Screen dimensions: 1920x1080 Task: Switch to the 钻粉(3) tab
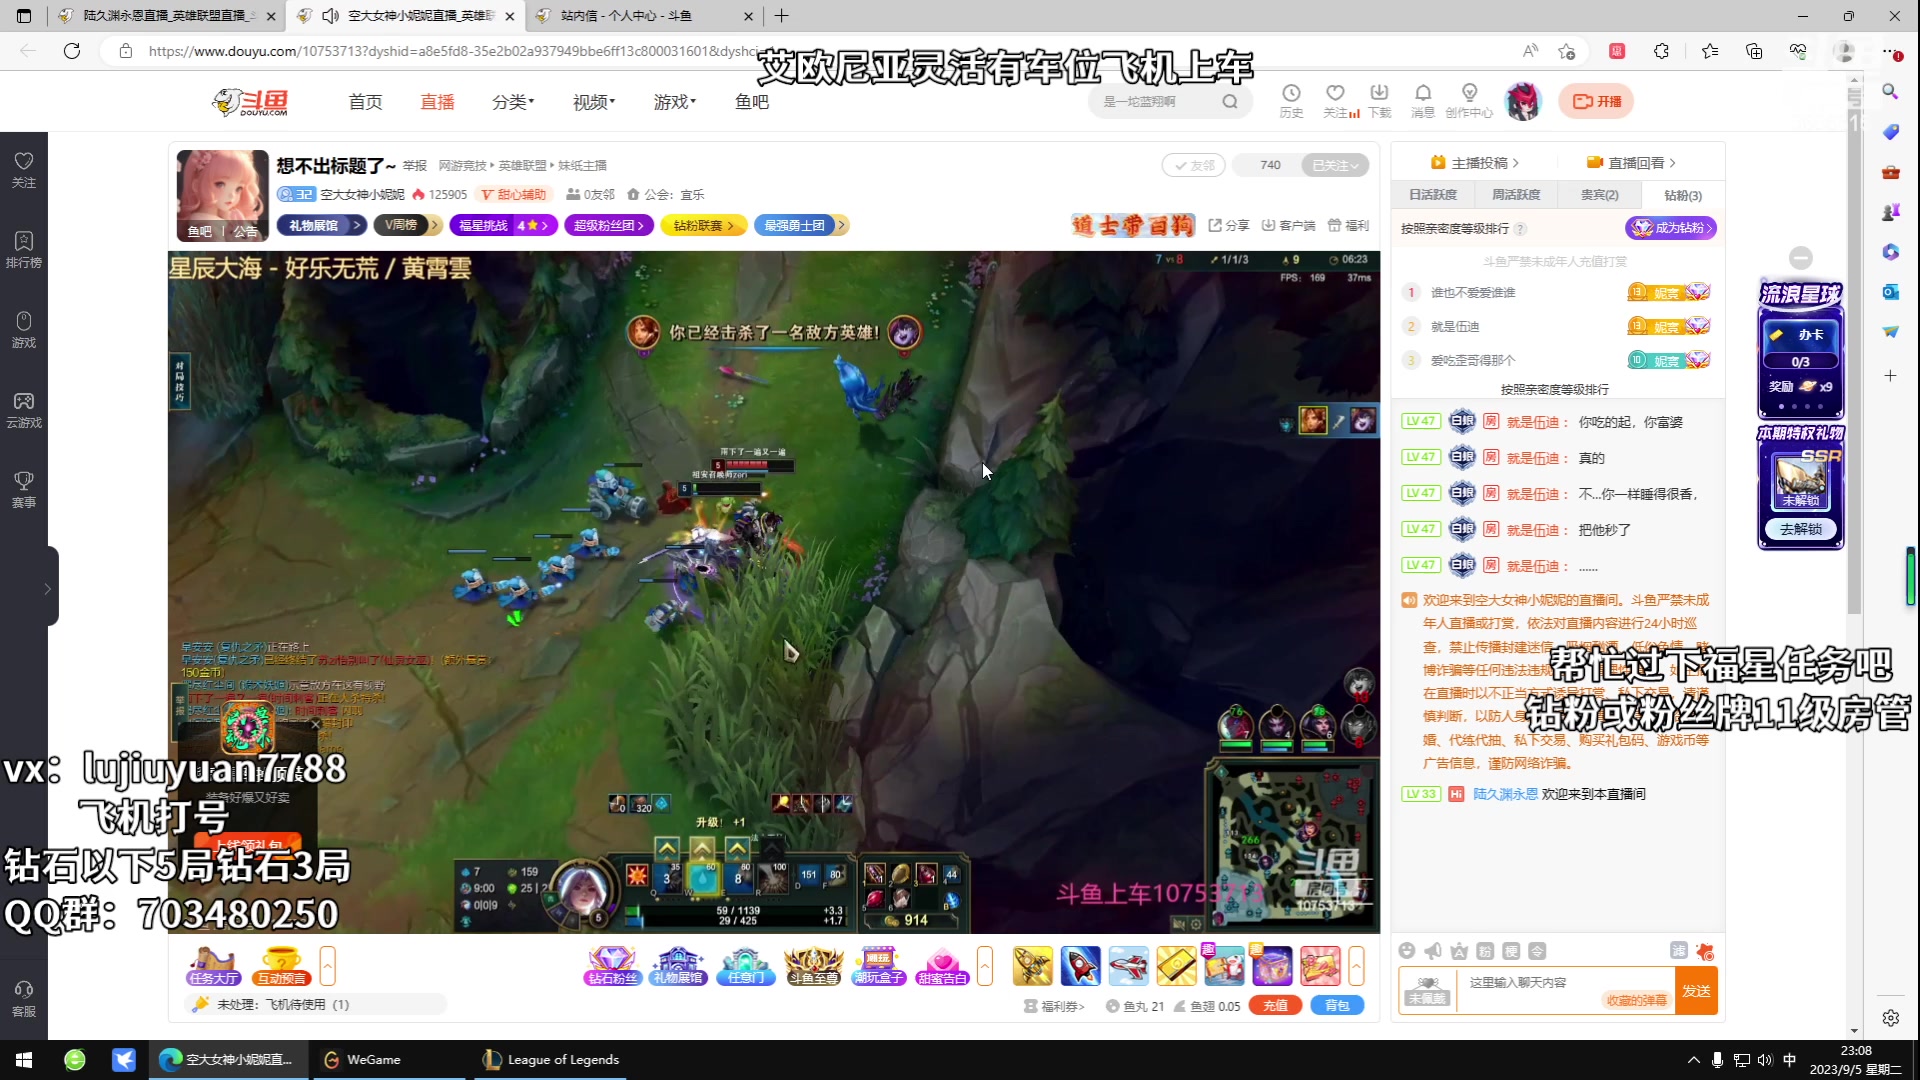click(1683, 195)
